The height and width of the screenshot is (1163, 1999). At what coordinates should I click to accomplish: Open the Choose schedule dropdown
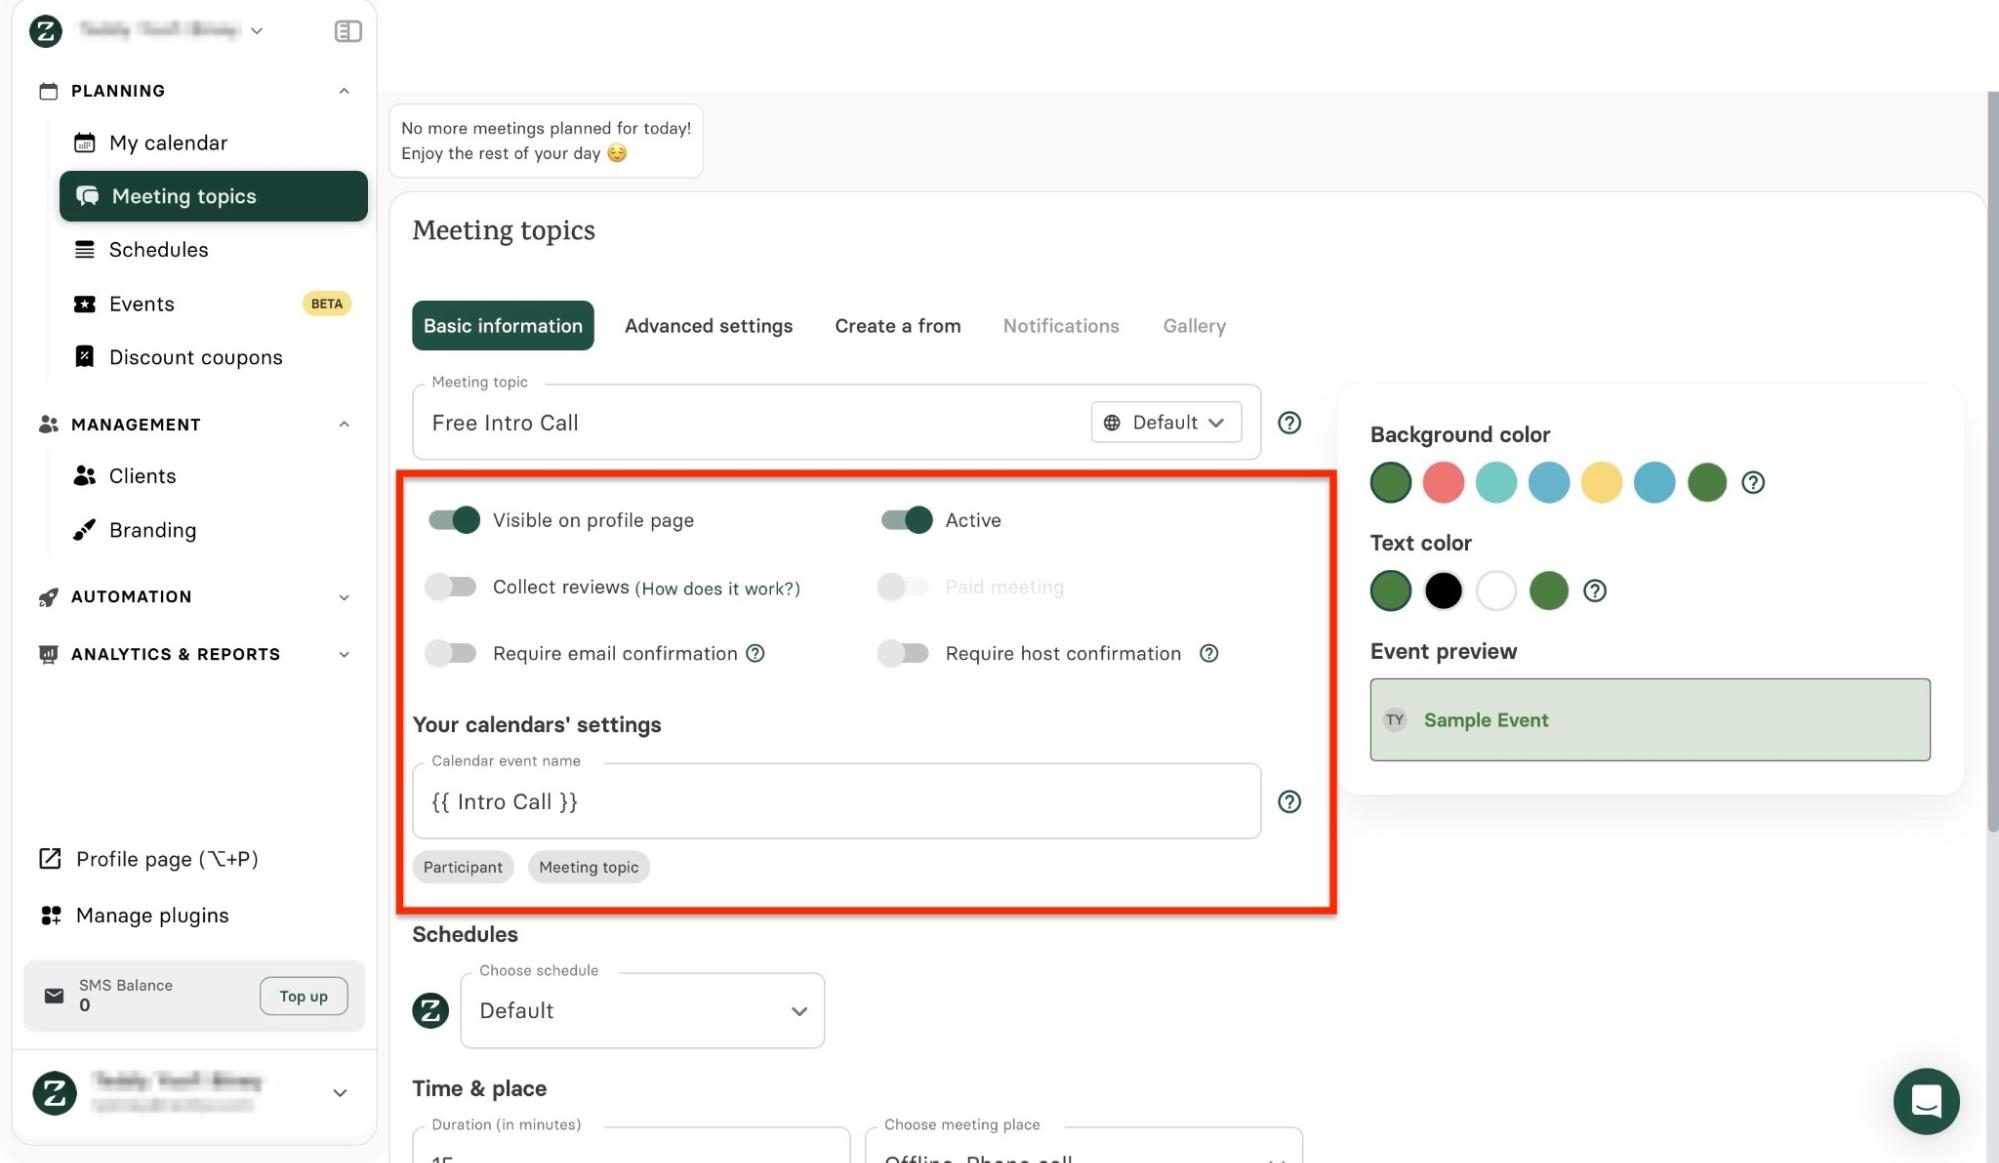(642, 1011)
